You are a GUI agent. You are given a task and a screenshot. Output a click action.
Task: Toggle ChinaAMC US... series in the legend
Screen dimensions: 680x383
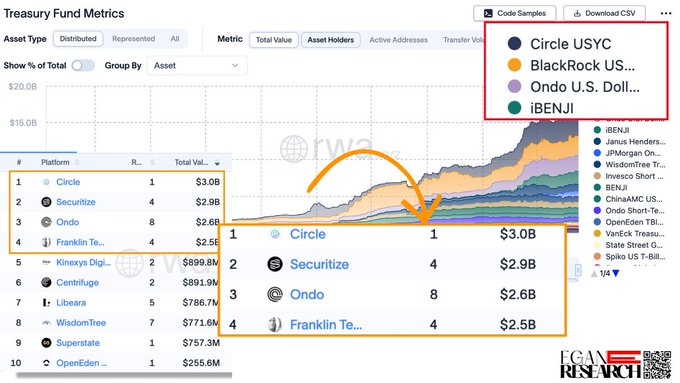(628, 199)
